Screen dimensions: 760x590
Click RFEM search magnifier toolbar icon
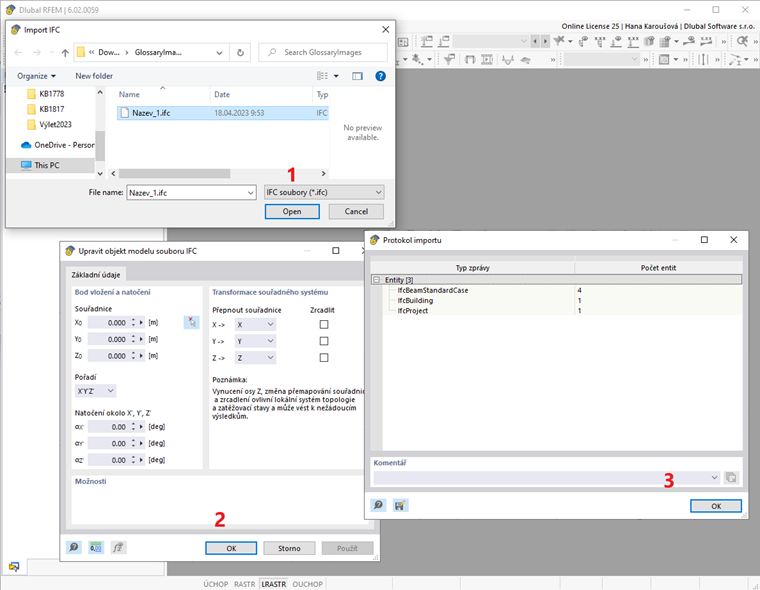coord(742,41)
